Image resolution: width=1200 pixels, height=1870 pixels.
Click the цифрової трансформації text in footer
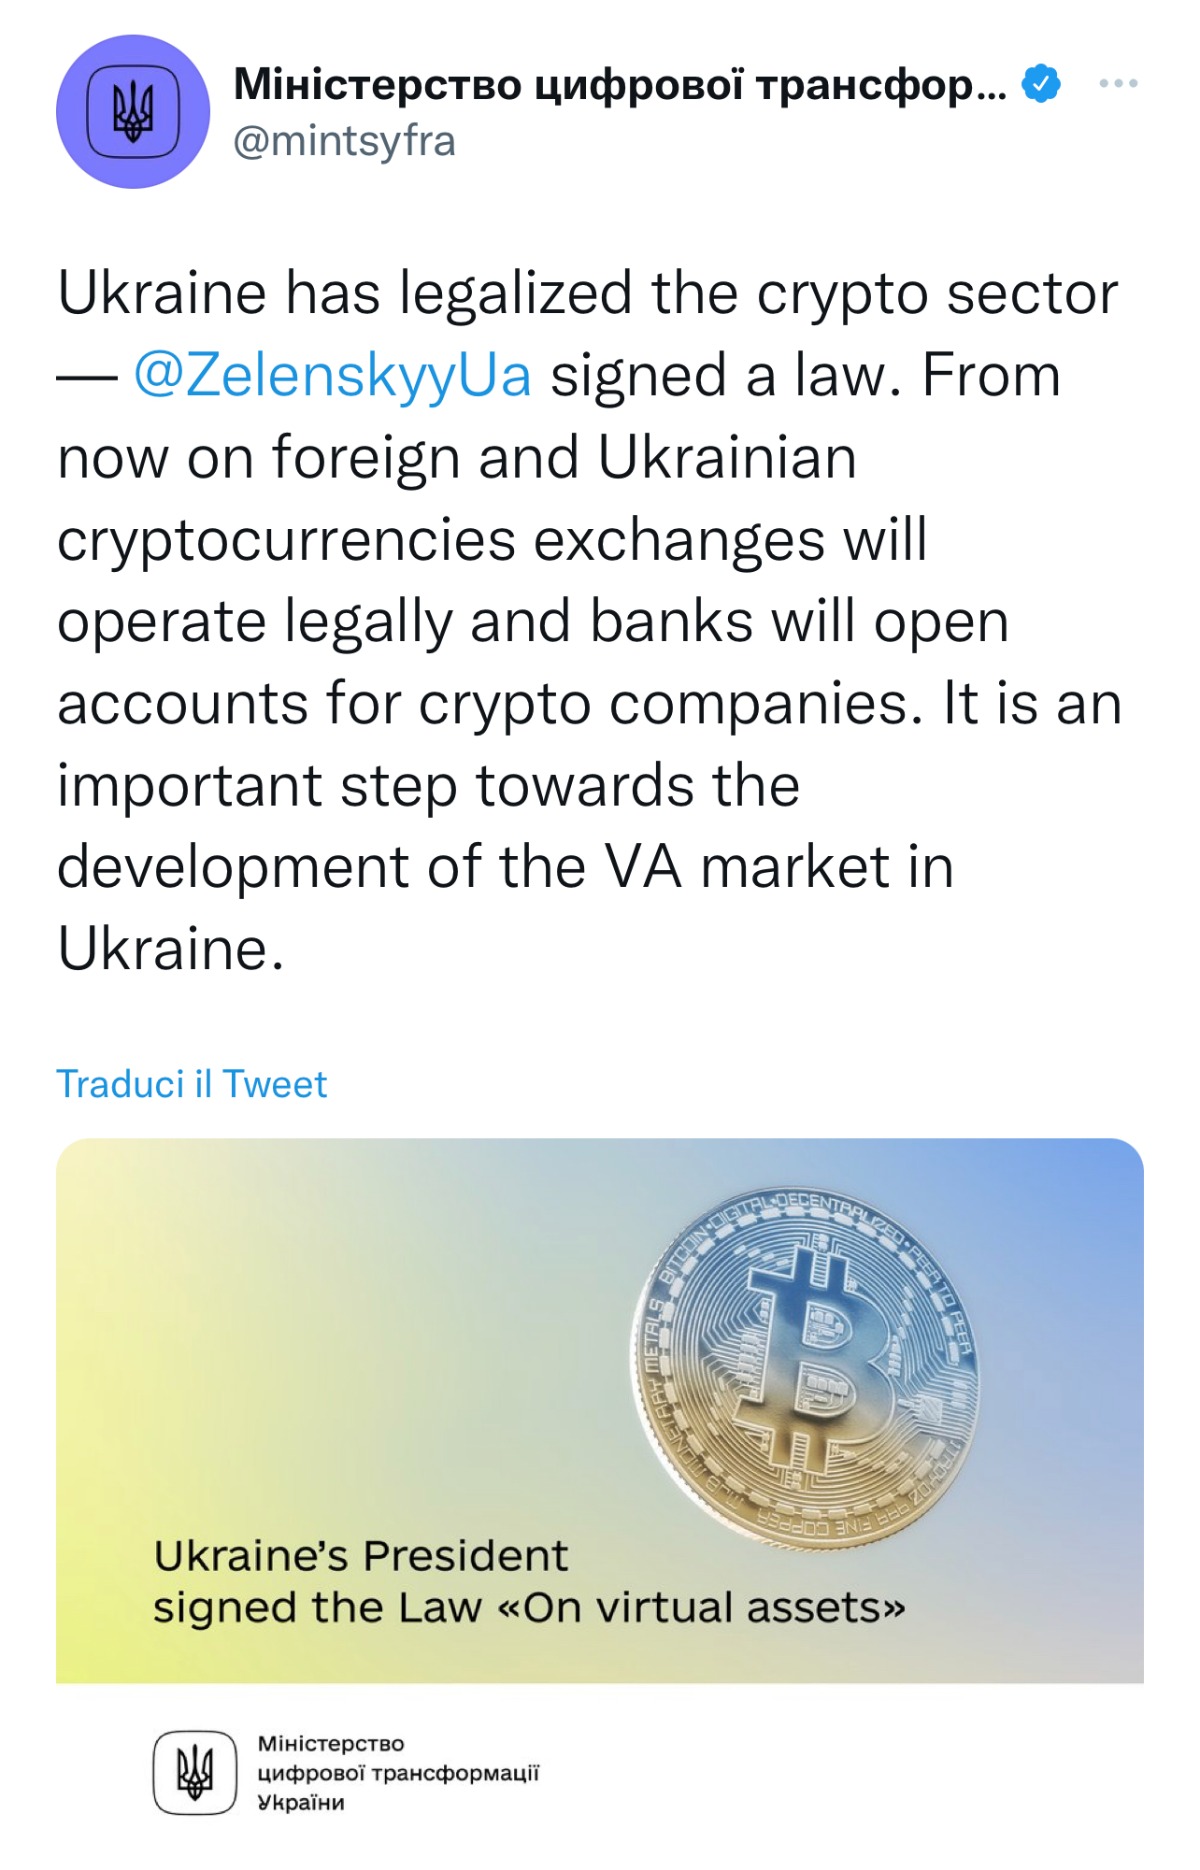point(398,1773)
